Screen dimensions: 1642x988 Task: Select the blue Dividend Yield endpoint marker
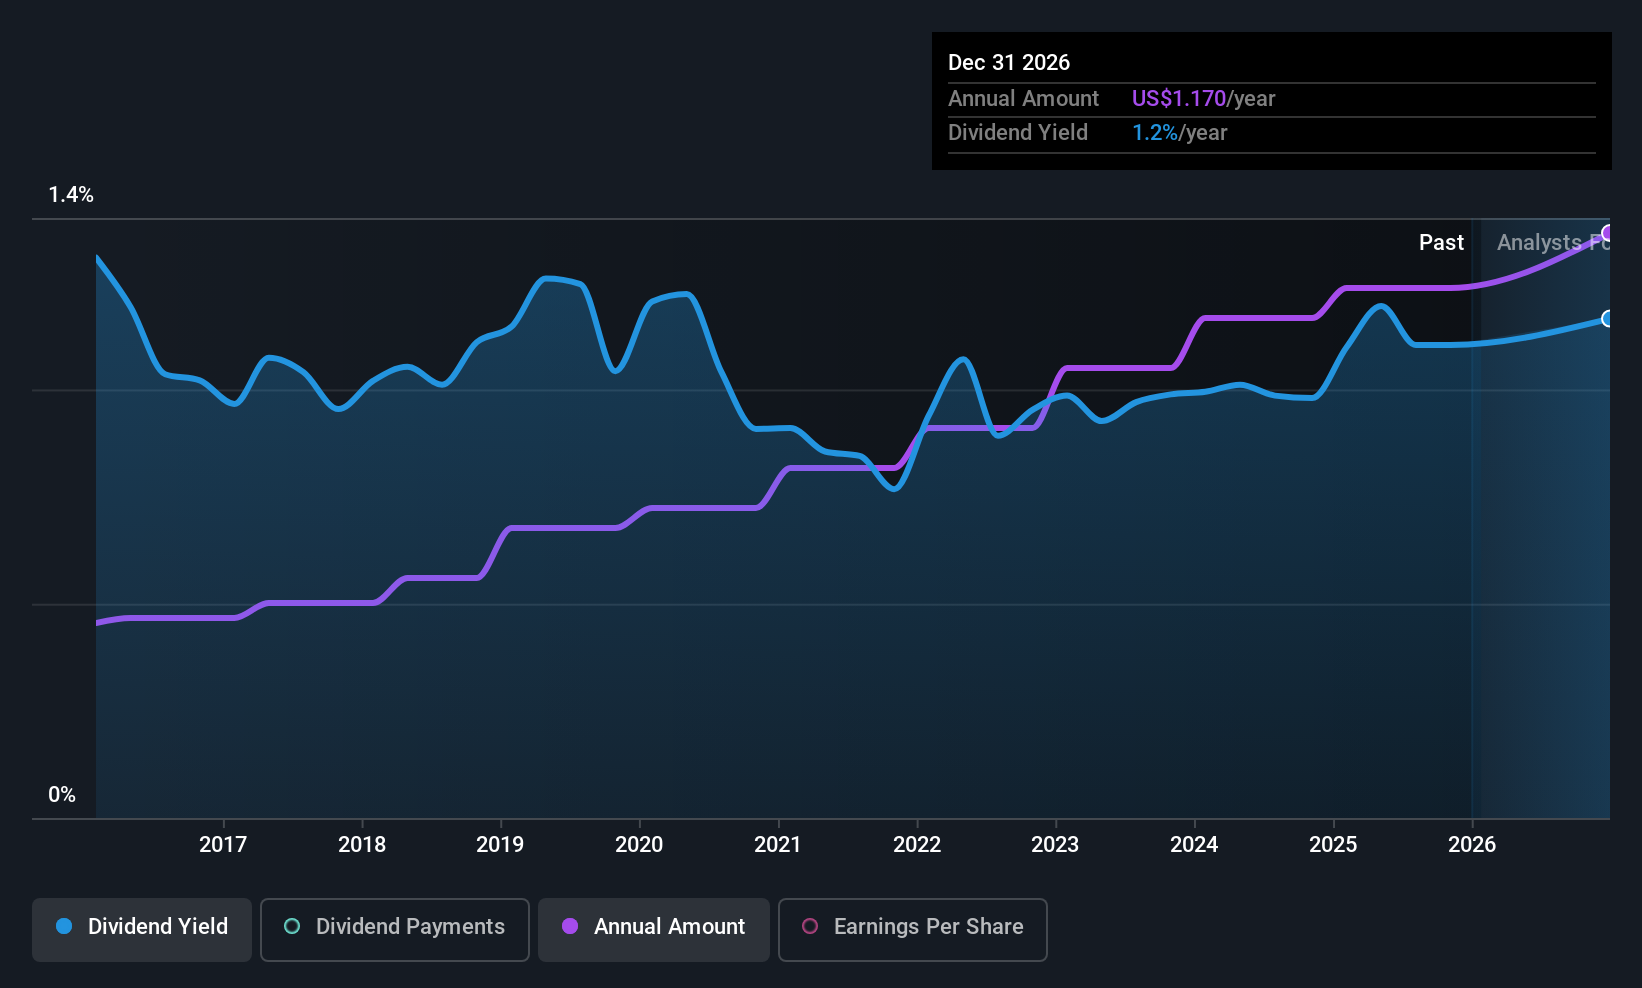[1607, 319]
